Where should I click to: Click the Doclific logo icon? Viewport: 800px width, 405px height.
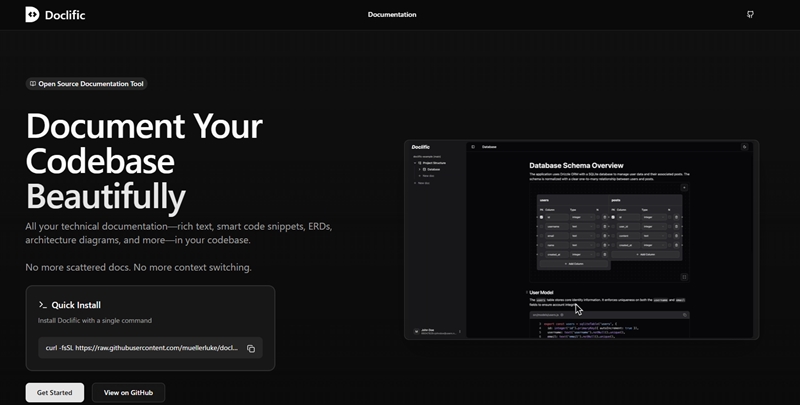coord(32,14)
